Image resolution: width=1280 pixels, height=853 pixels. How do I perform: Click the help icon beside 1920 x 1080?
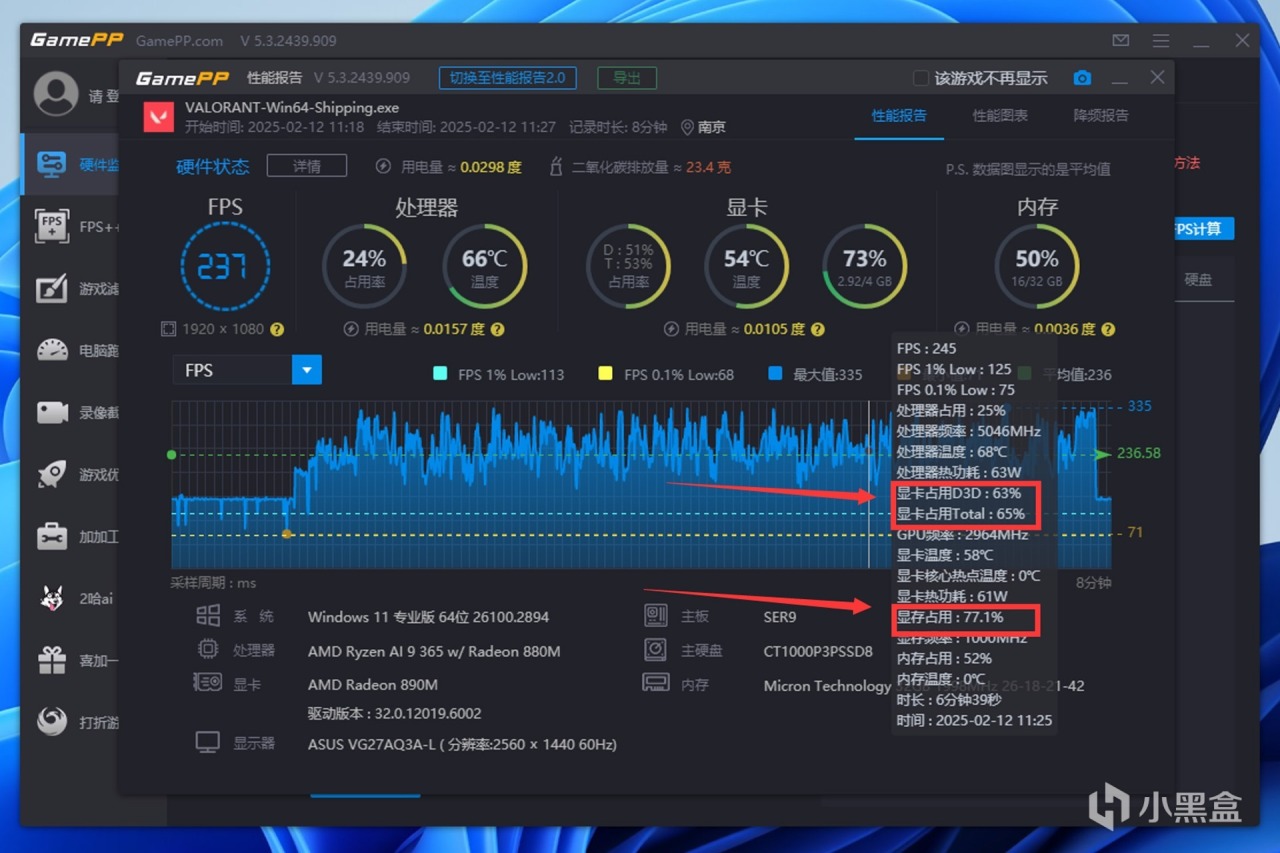[x=277, y=329]
